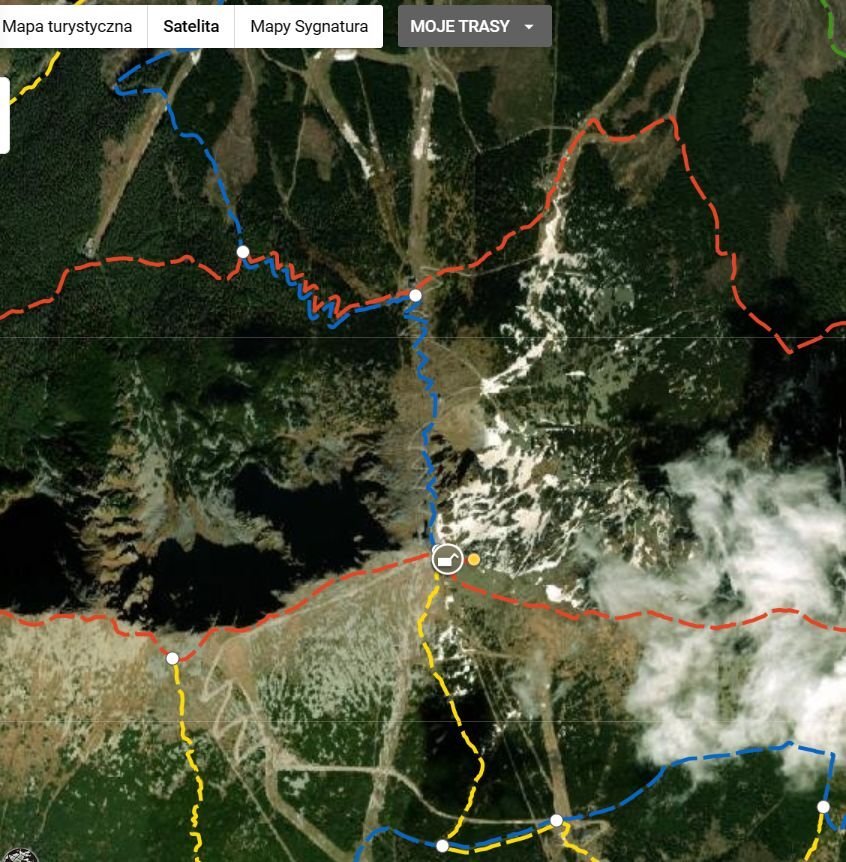Image resolution: width=846 pixels, height=862 pixels.
Task: Click the waypoint where lakeside red trail meets yellow
Action: pyautogui.click(x=173, y=658)
